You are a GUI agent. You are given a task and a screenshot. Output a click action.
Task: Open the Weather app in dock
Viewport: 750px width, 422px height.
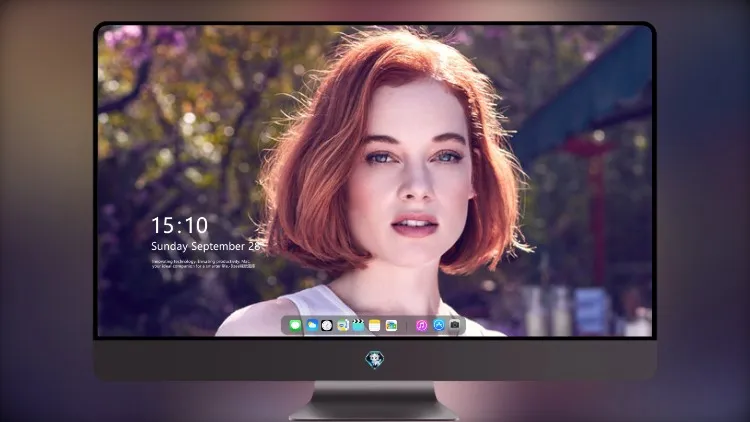pyautogui.click(x=312, y=326)
